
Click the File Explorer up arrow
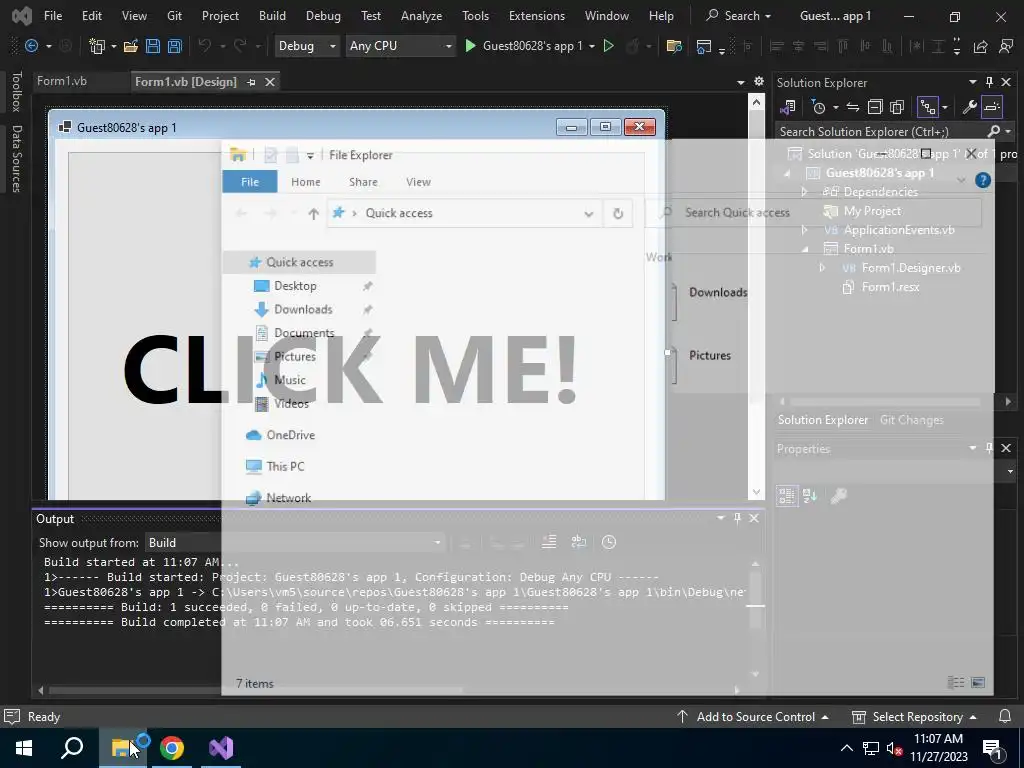(313, 214)
